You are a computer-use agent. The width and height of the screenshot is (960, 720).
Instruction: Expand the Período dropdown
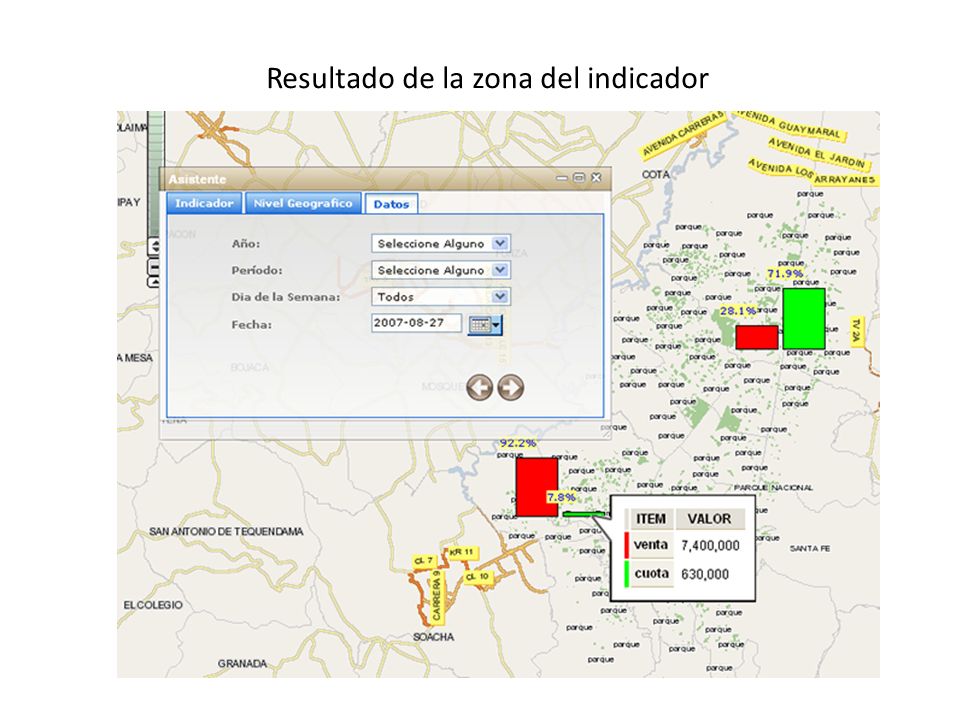tap(441, 270)
